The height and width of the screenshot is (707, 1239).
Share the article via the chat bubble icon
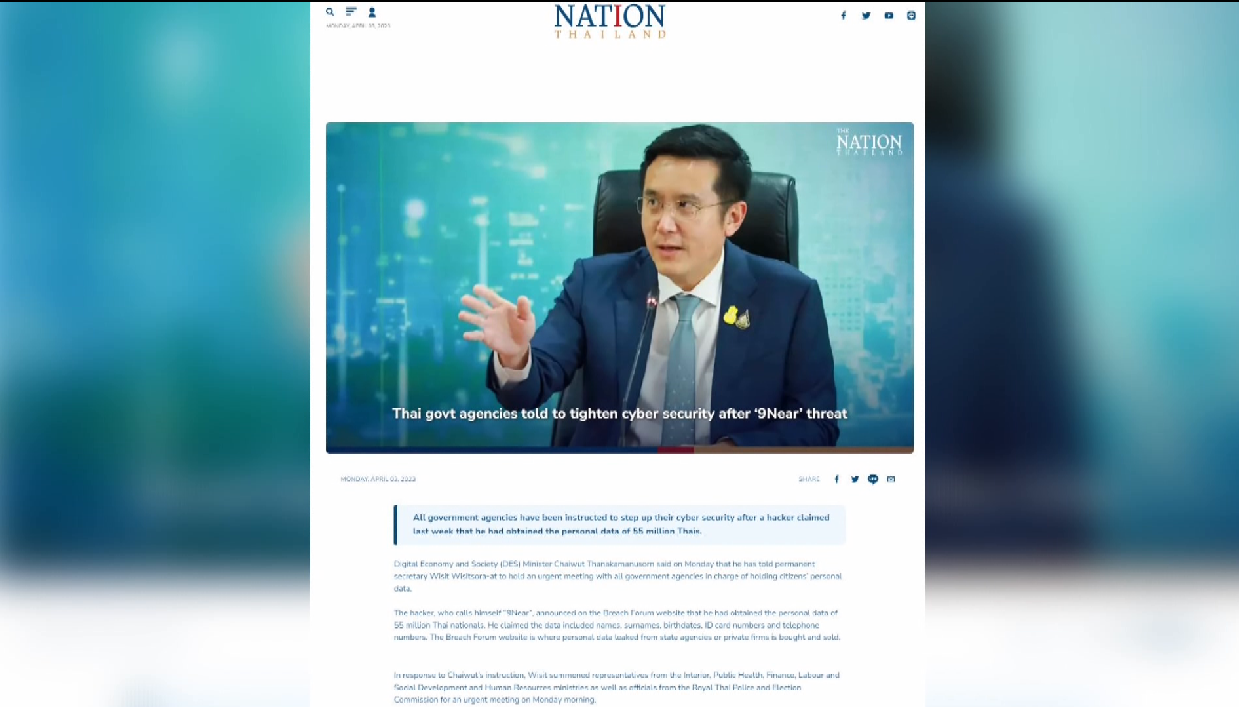873,479
